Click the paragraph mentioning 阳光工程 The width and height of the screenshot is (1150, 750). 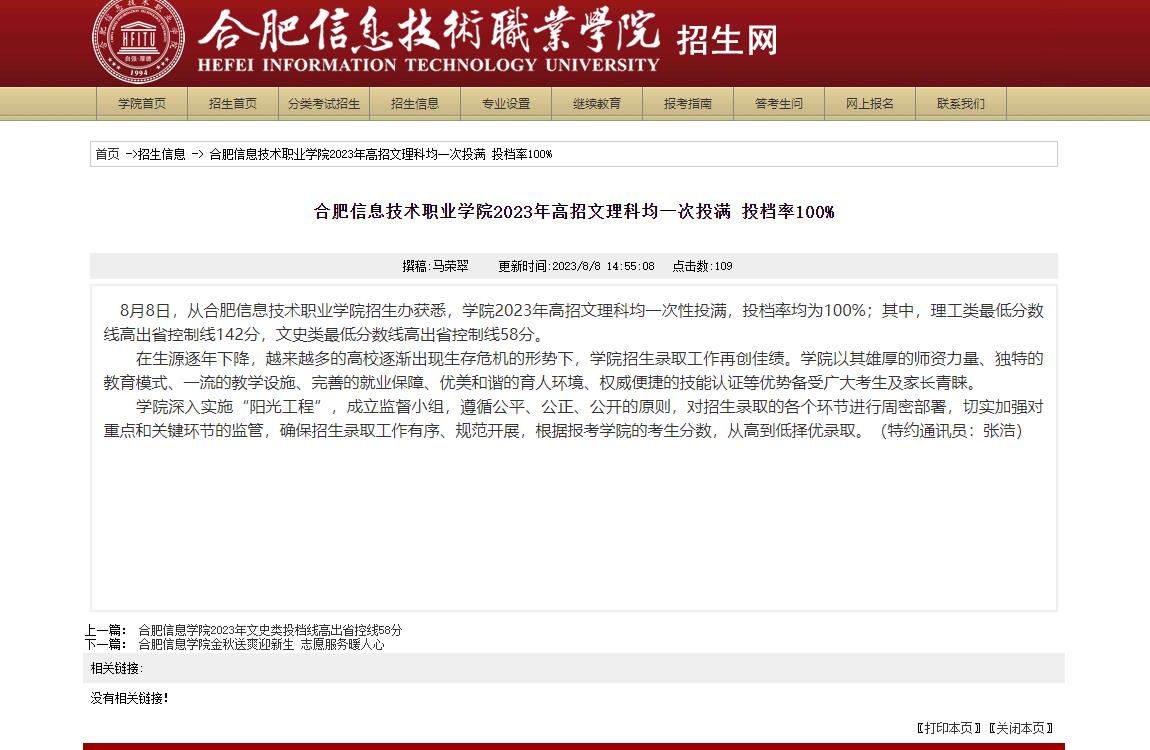coord(574,419)
